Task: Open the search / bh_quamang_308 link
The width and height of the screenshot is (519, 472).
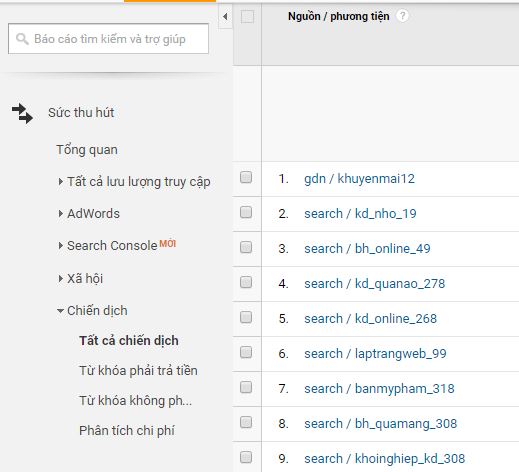Action: coord(380,424)
